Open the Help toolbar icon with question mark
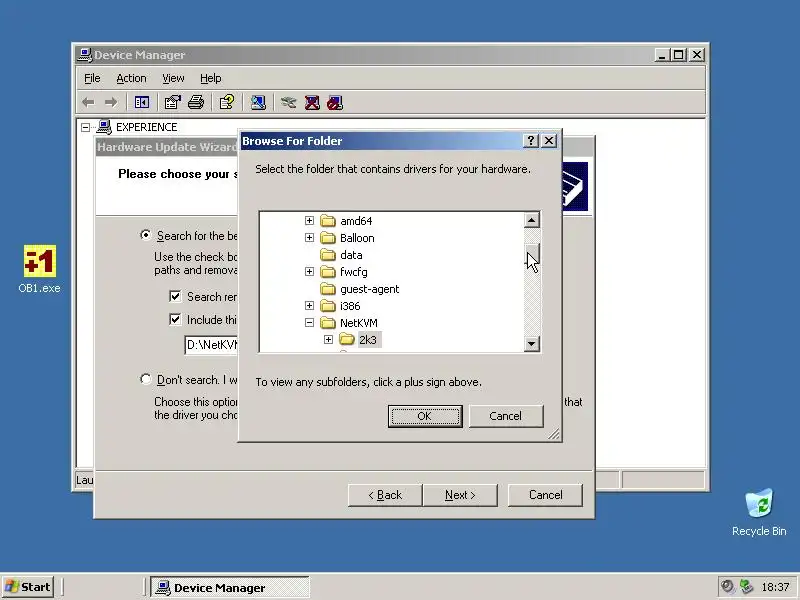The height and width of the screenshot is (600, 800). (227, 103)
